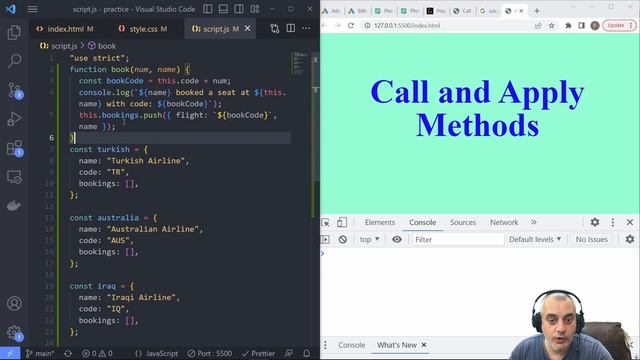This screenshot has height=360, width=640.
Task: Split the editor to the right
Action: click(x=291, y=28)
